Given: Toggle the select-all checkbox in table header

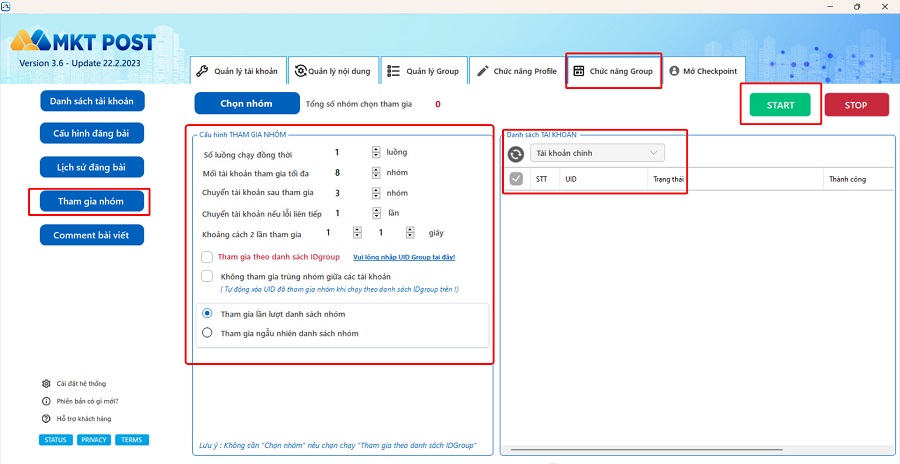Looking at the screenshot, I should pos(516,179).
